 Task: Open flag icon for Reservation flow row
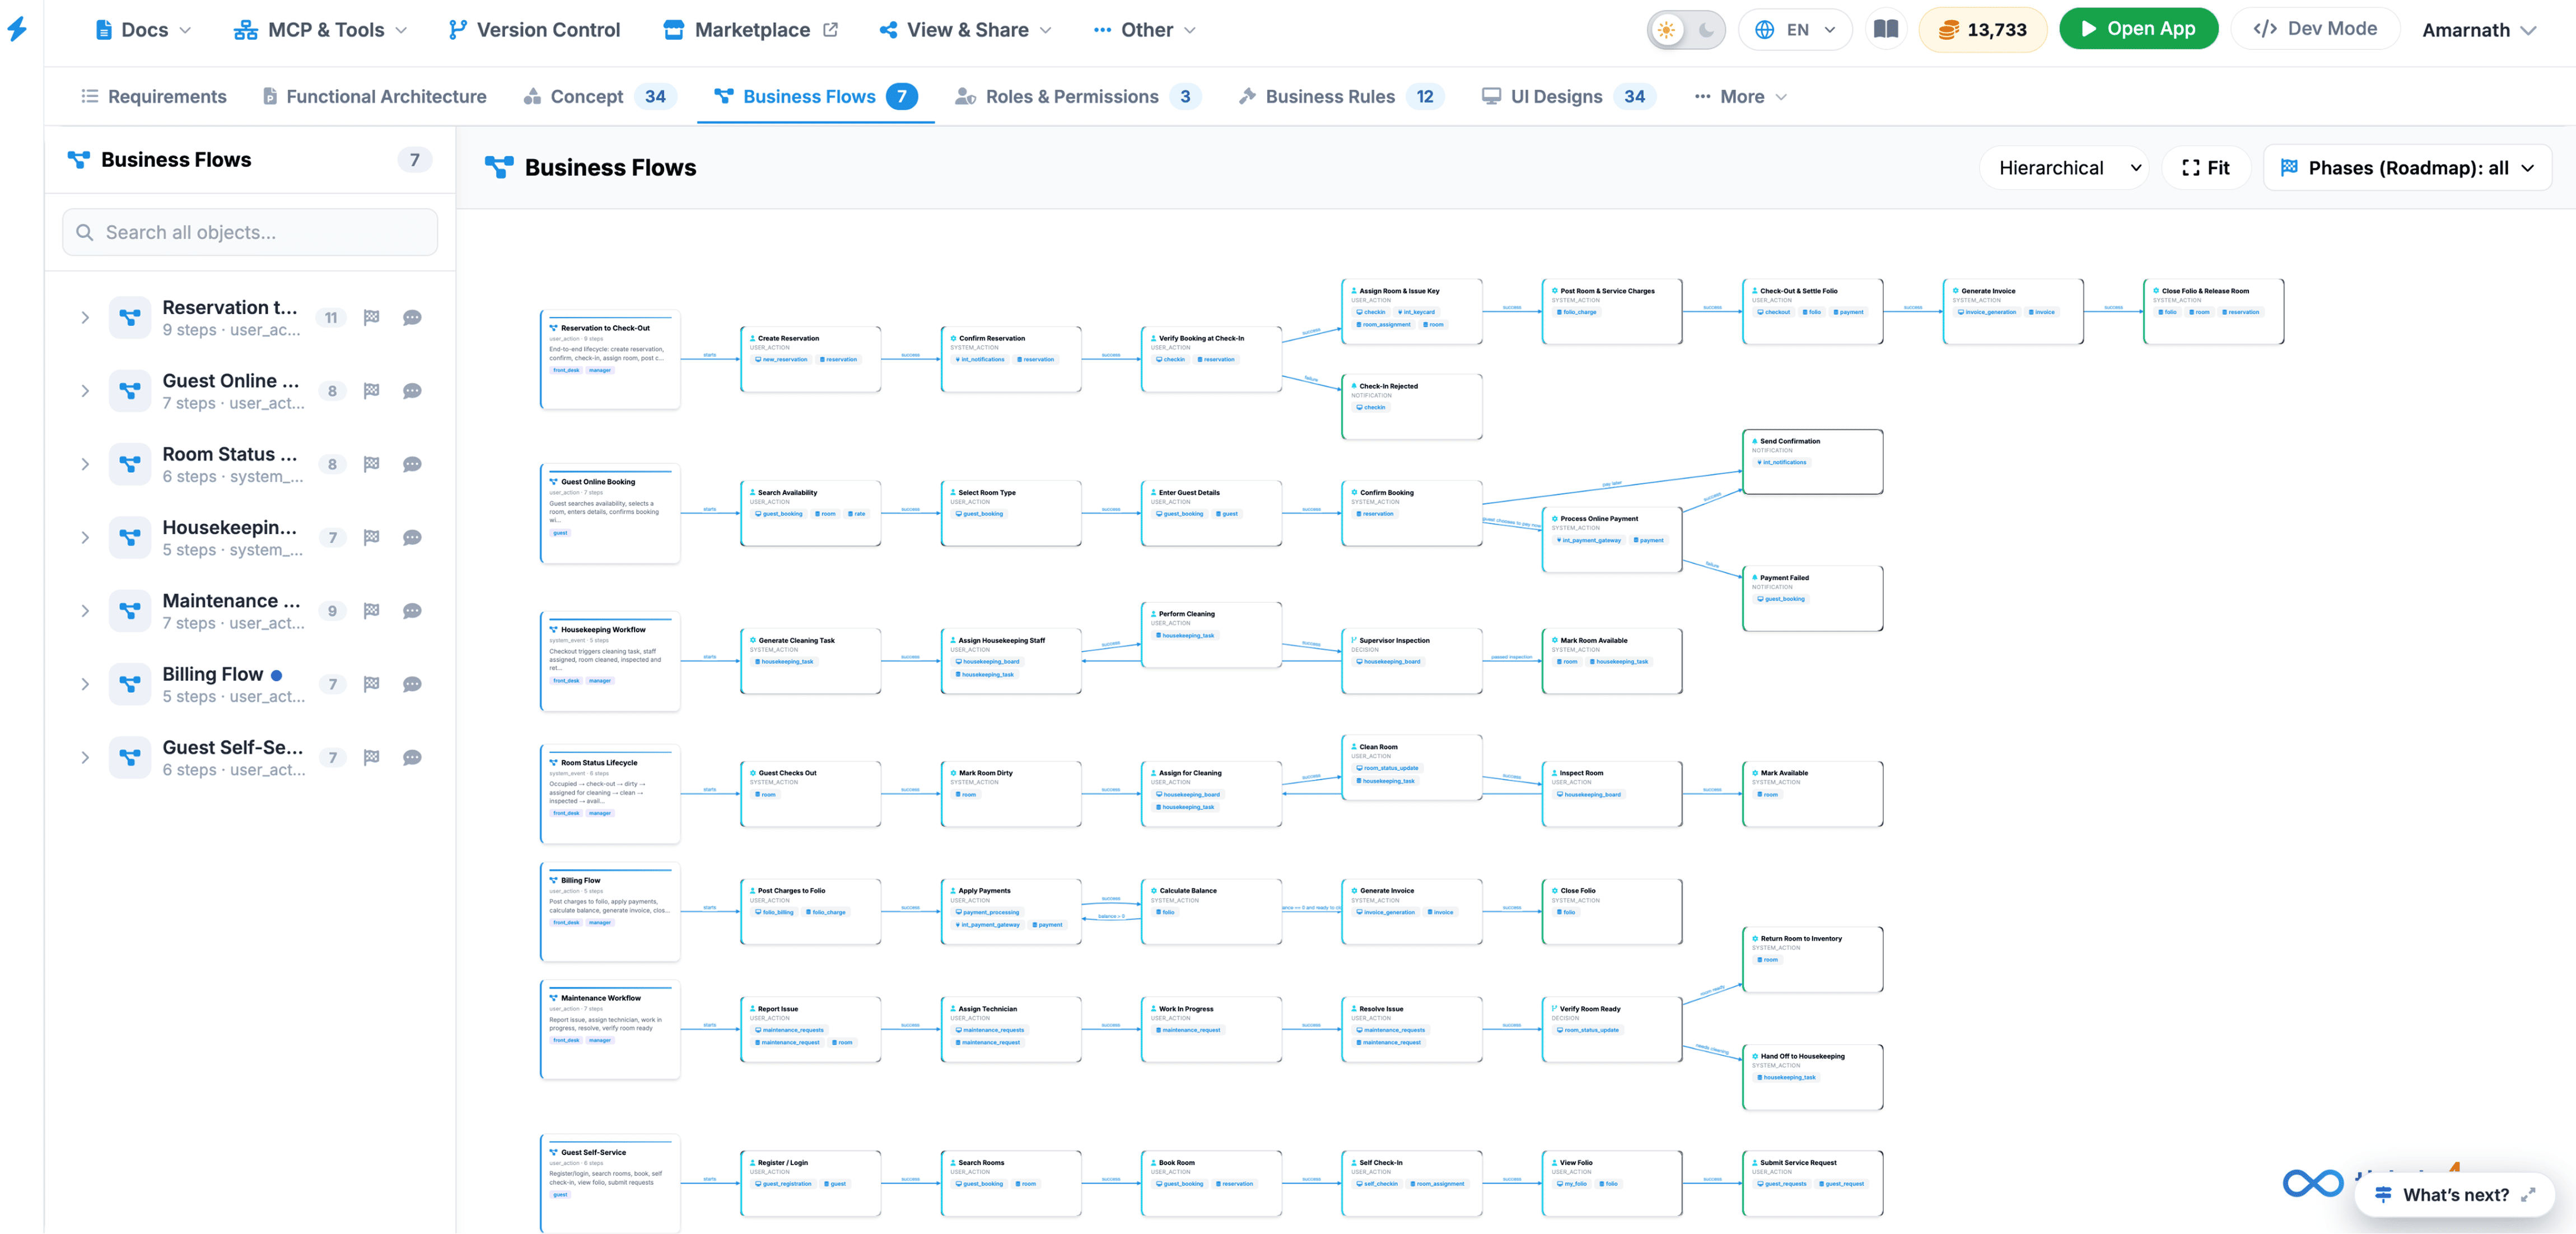tap(372, 318)
